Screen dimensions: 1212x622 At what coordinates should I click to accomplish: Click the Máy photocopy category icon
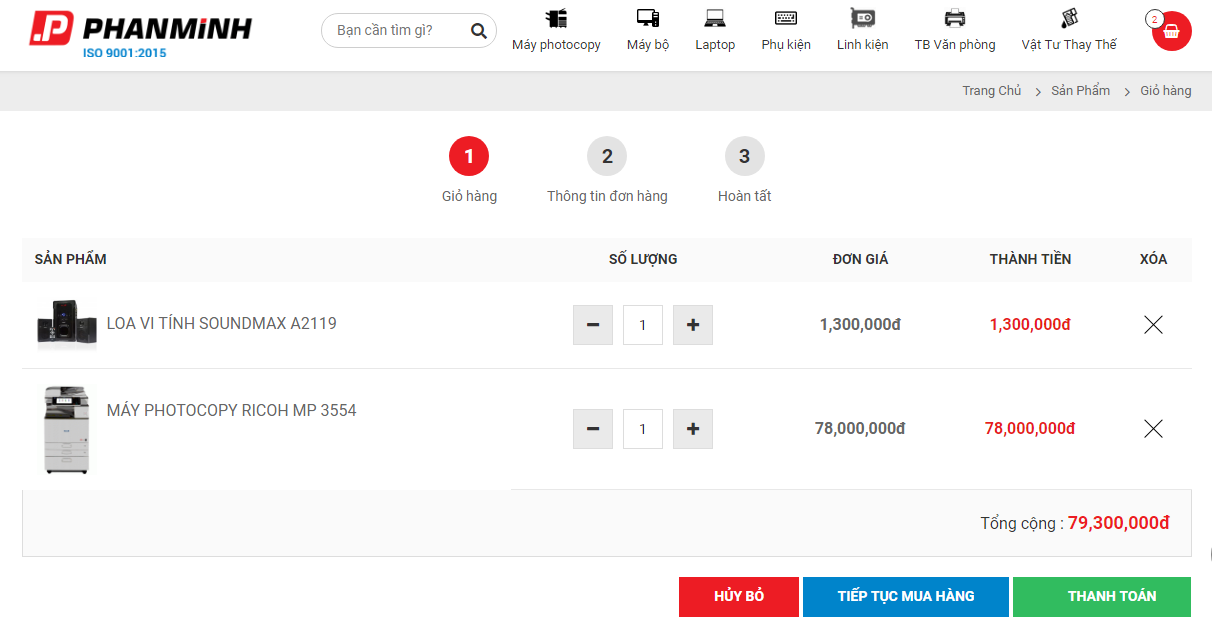coord(556,18)
